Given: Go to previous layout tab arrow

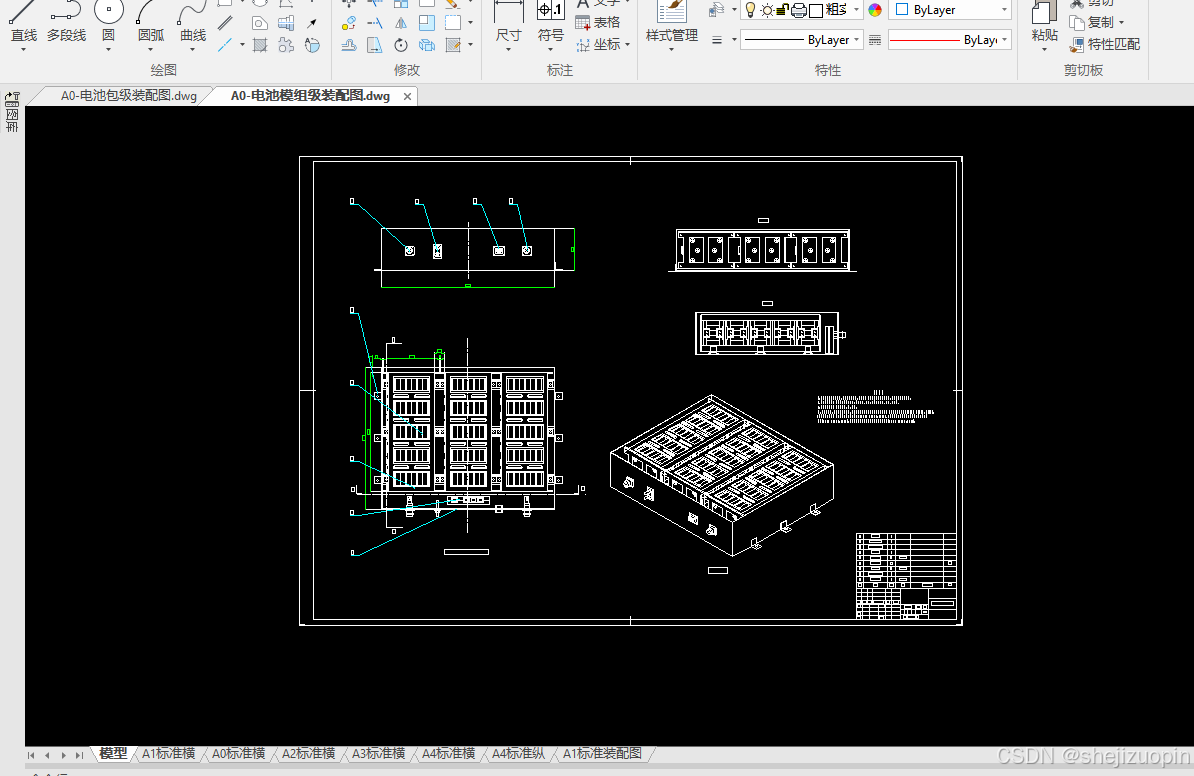Looking at the screenshot, I should coord(47,755).
